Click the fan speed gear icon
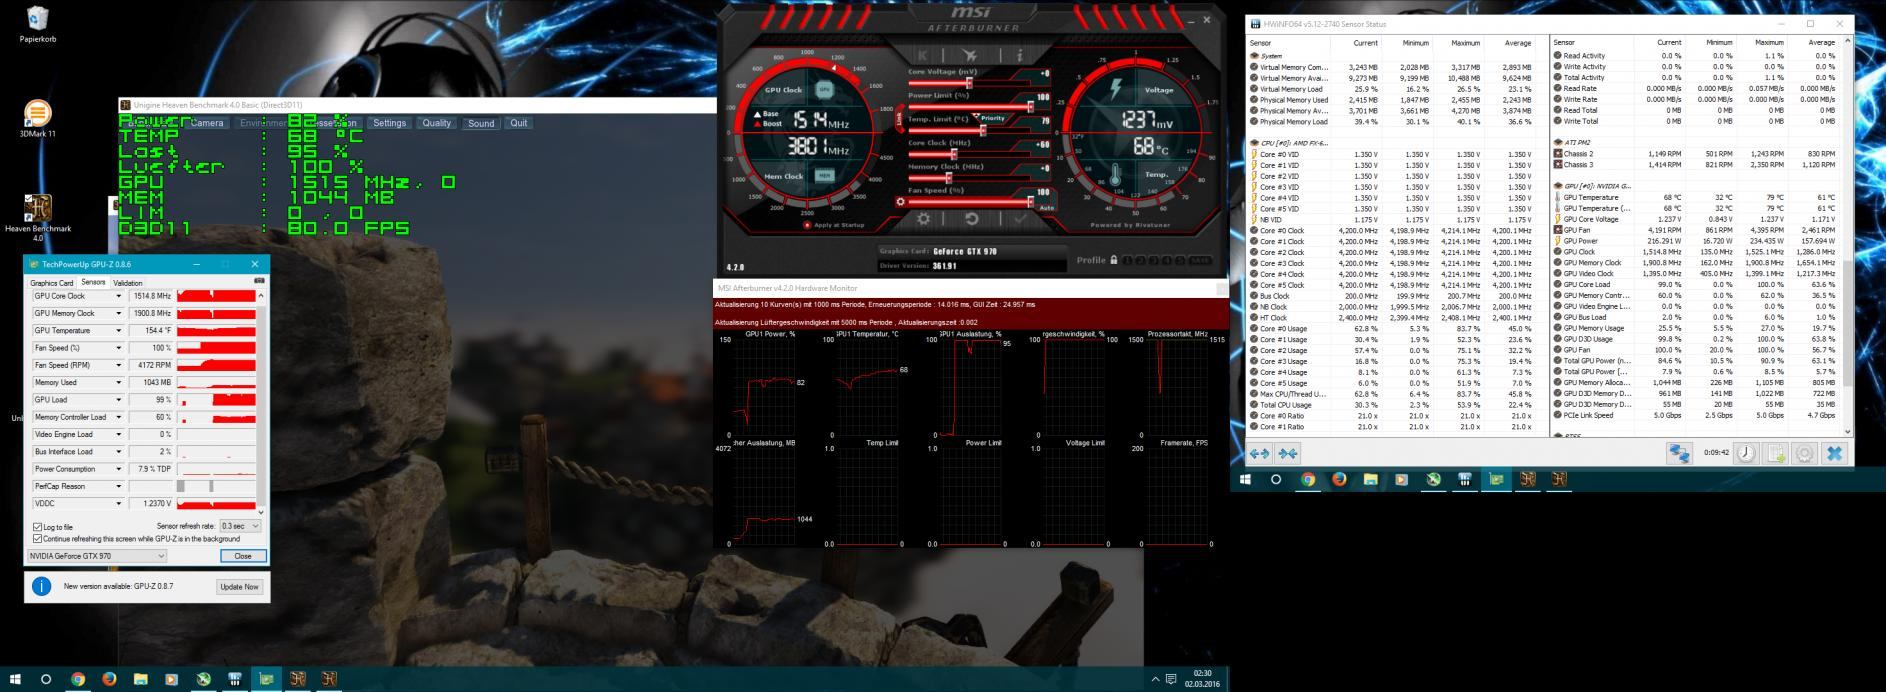1886x692 pixels. click(x=901, y=201)
